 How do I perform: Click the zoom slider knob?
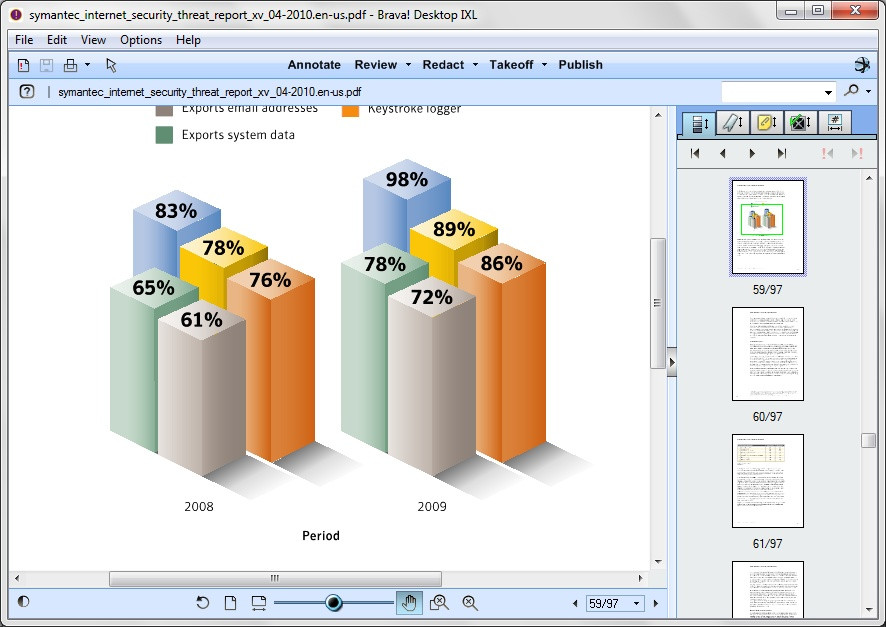334,603
